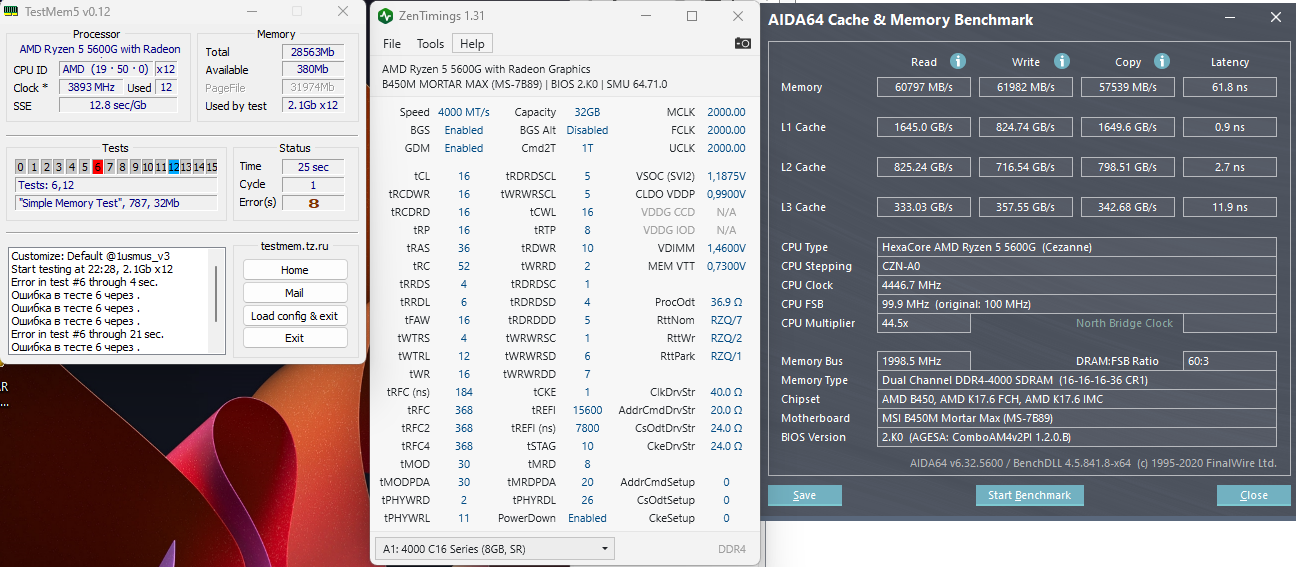Click the Used by test 2.1Gb x12 field
1296x567 pixels.
click(312, 106)
